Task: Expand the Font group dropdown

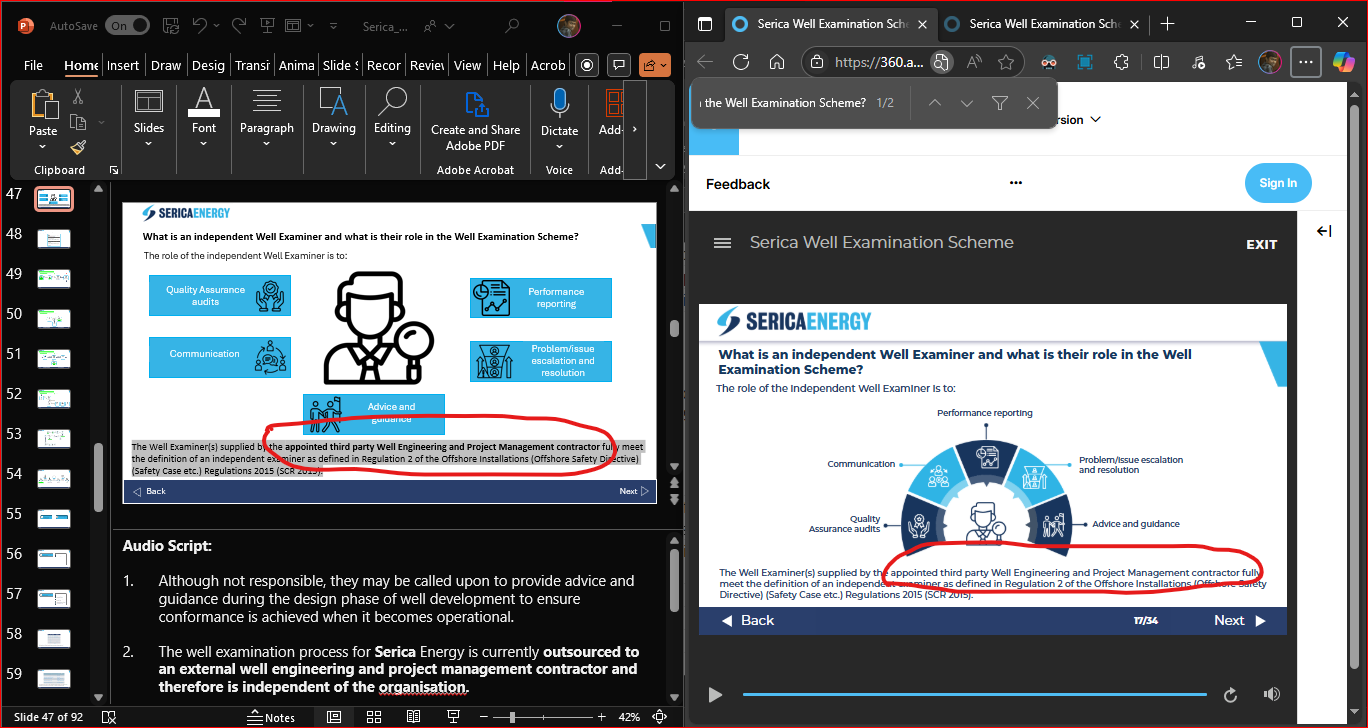Action: click(204, 143)
